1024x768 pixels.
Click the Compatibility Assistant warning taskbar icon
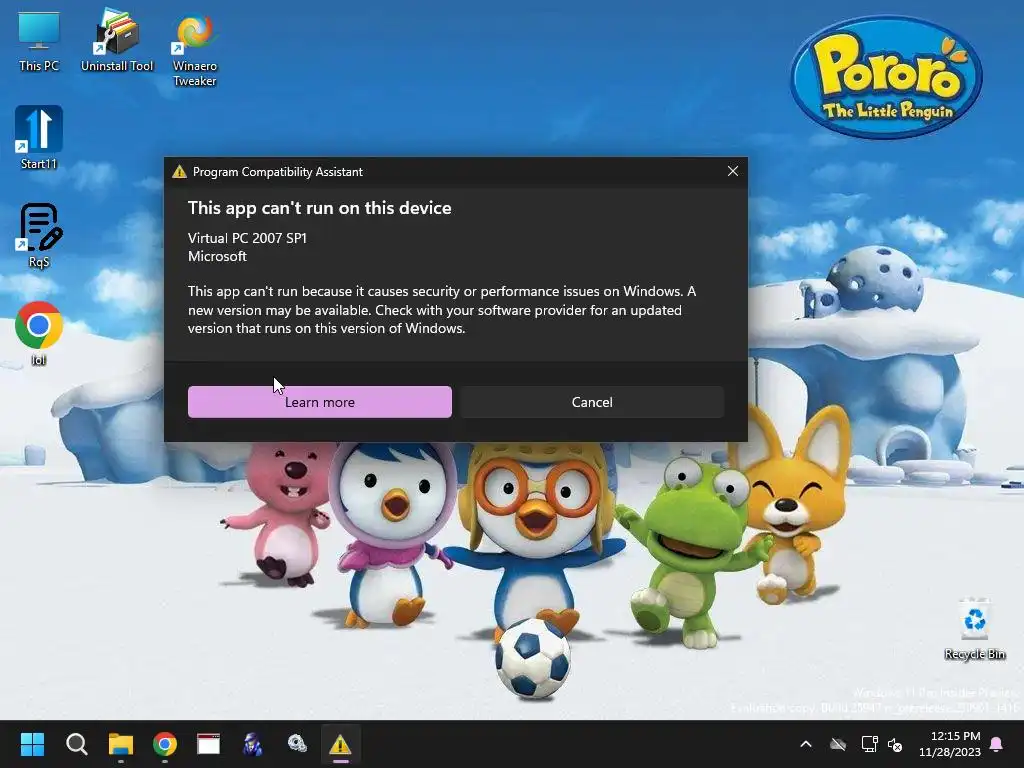pyautogui.click(x=340, y=744)
